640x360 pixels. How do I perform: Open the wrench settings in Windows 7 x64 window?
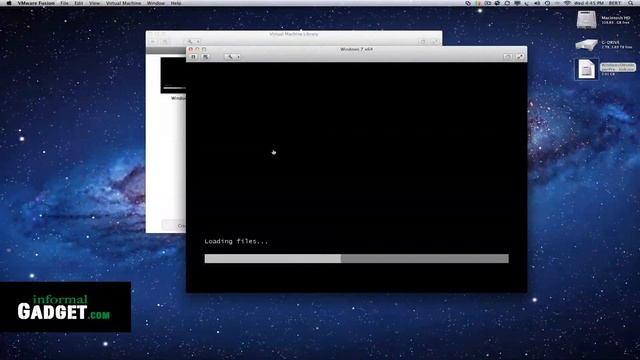[230, 57]
